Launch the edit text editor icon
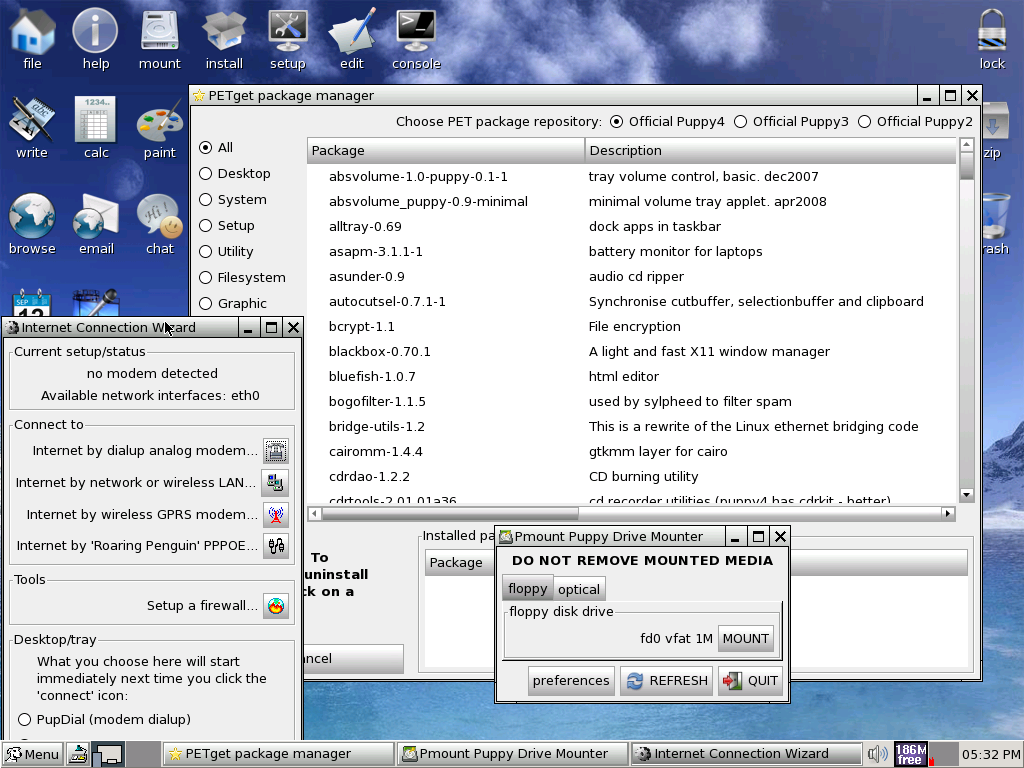The height and width of the screenshot is (768, 1024). [351, 39]
